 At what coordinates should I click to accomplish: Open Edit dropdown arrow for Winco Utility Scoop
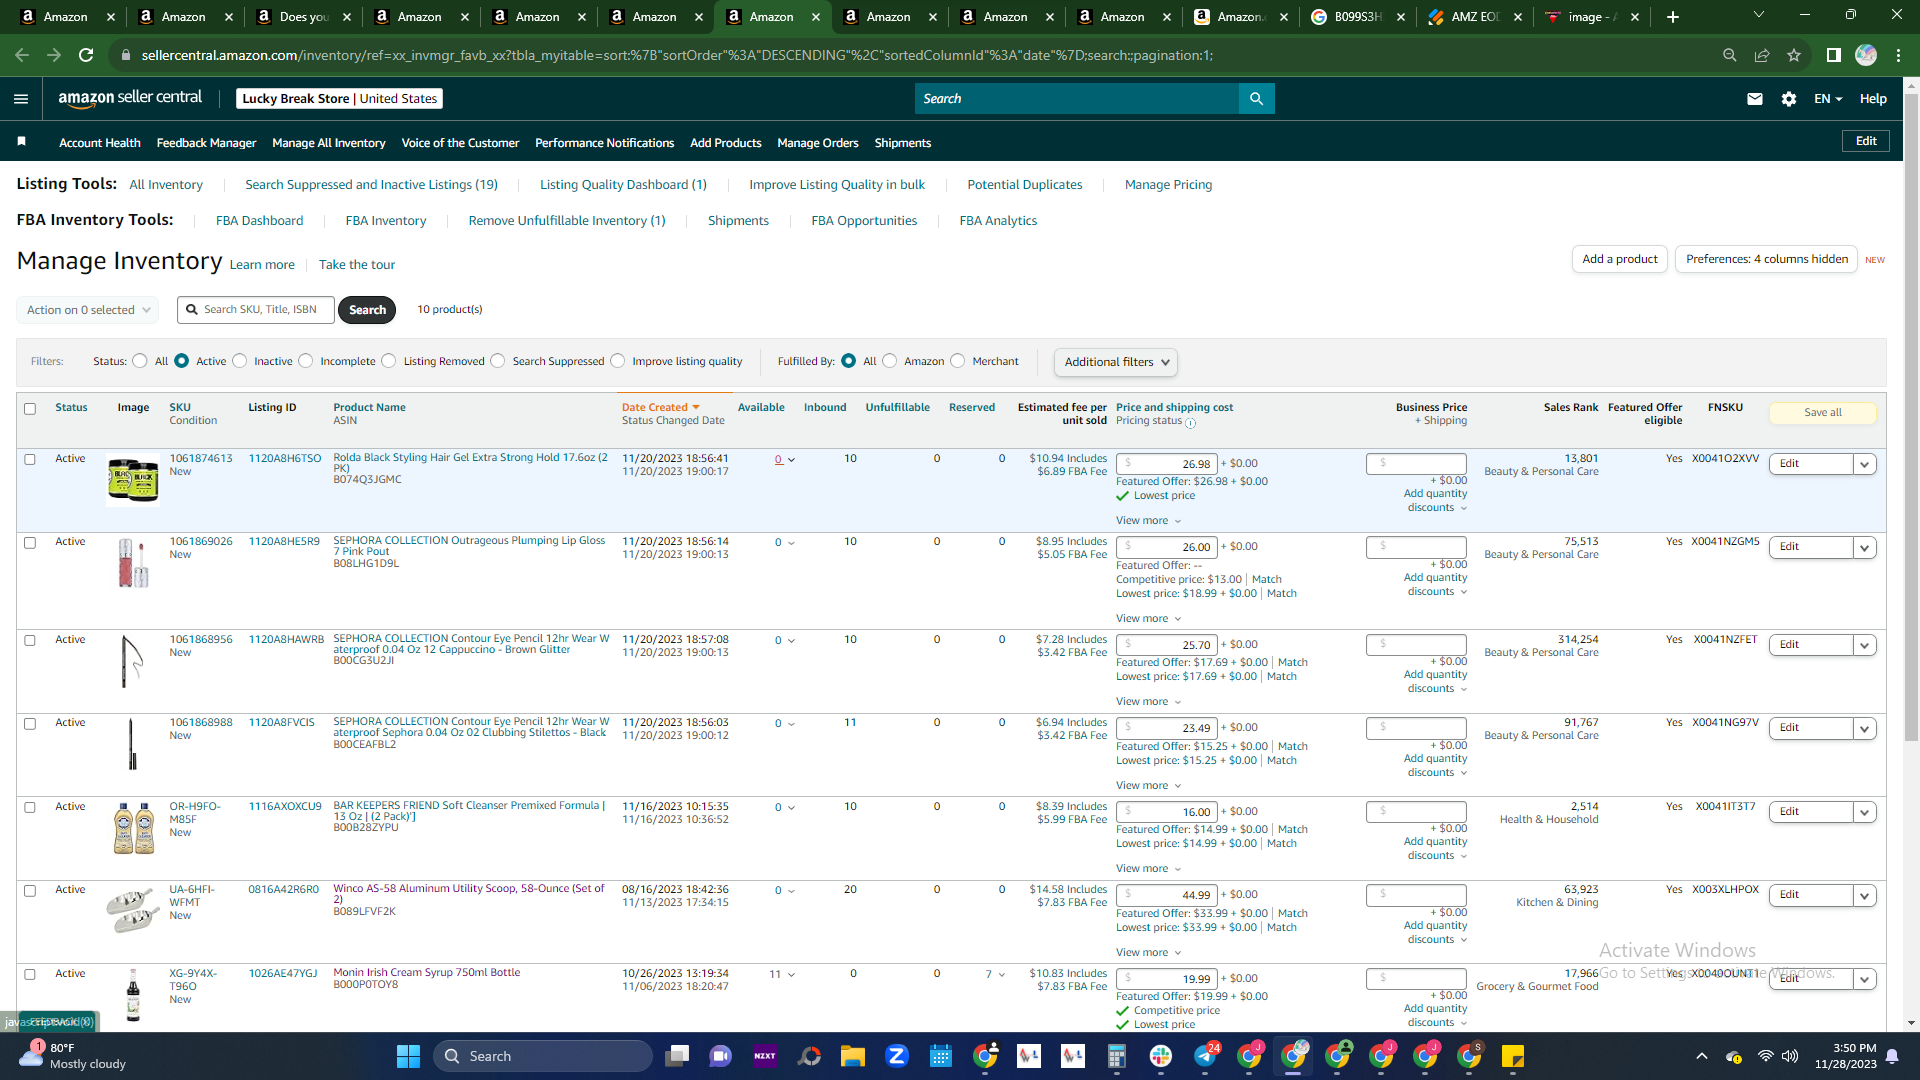coord(1865,895)
